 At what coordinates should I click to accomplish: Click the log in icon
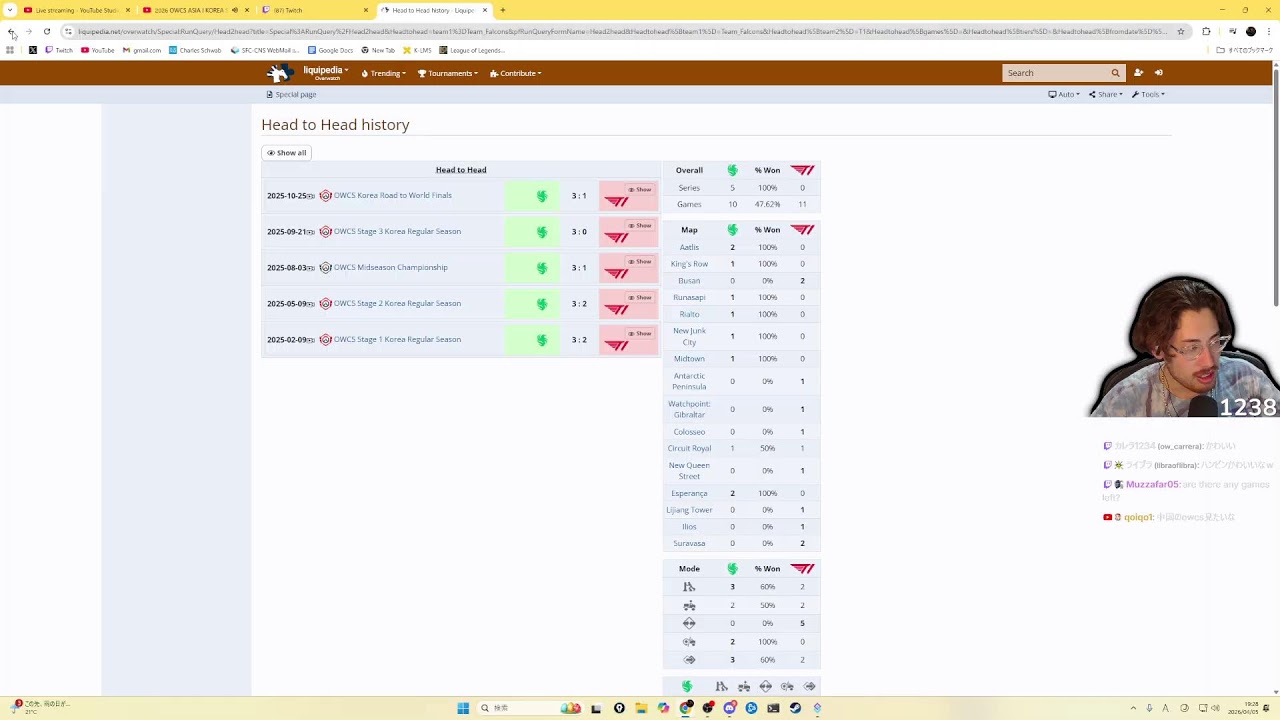point(1159,73)
